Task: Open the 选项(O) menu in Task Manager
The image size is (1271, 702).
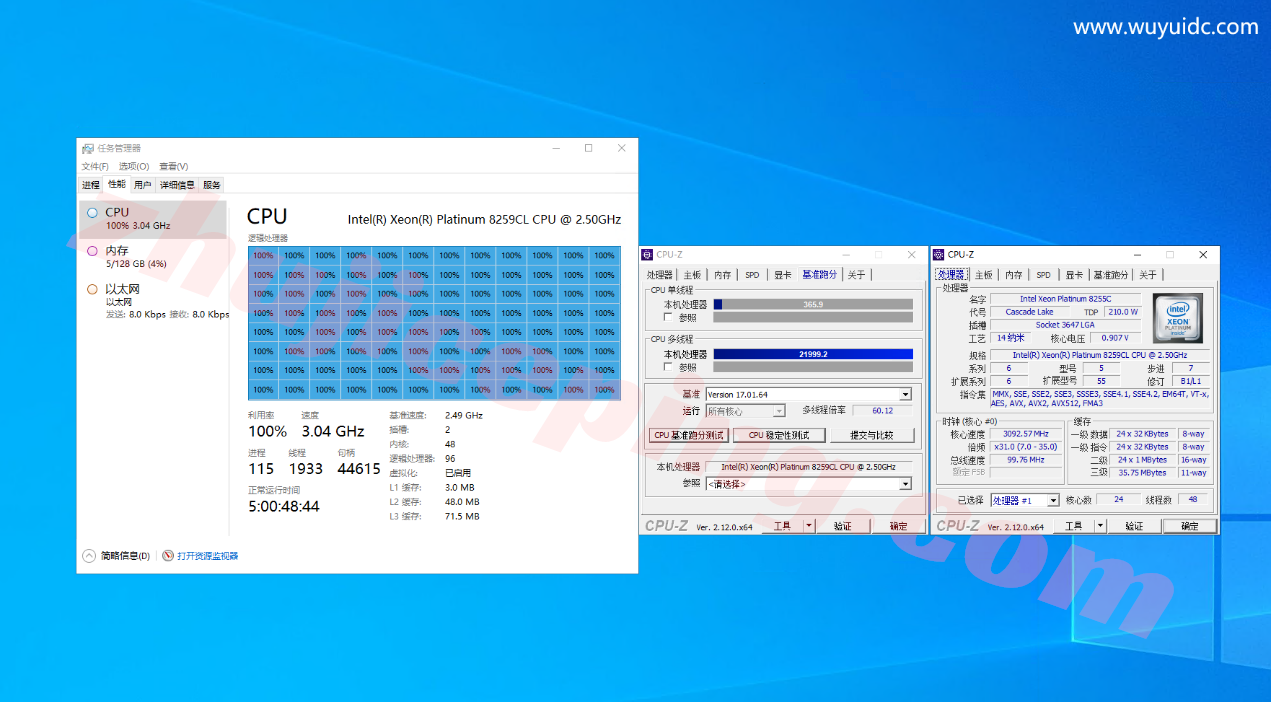Action: click(134, 166)
